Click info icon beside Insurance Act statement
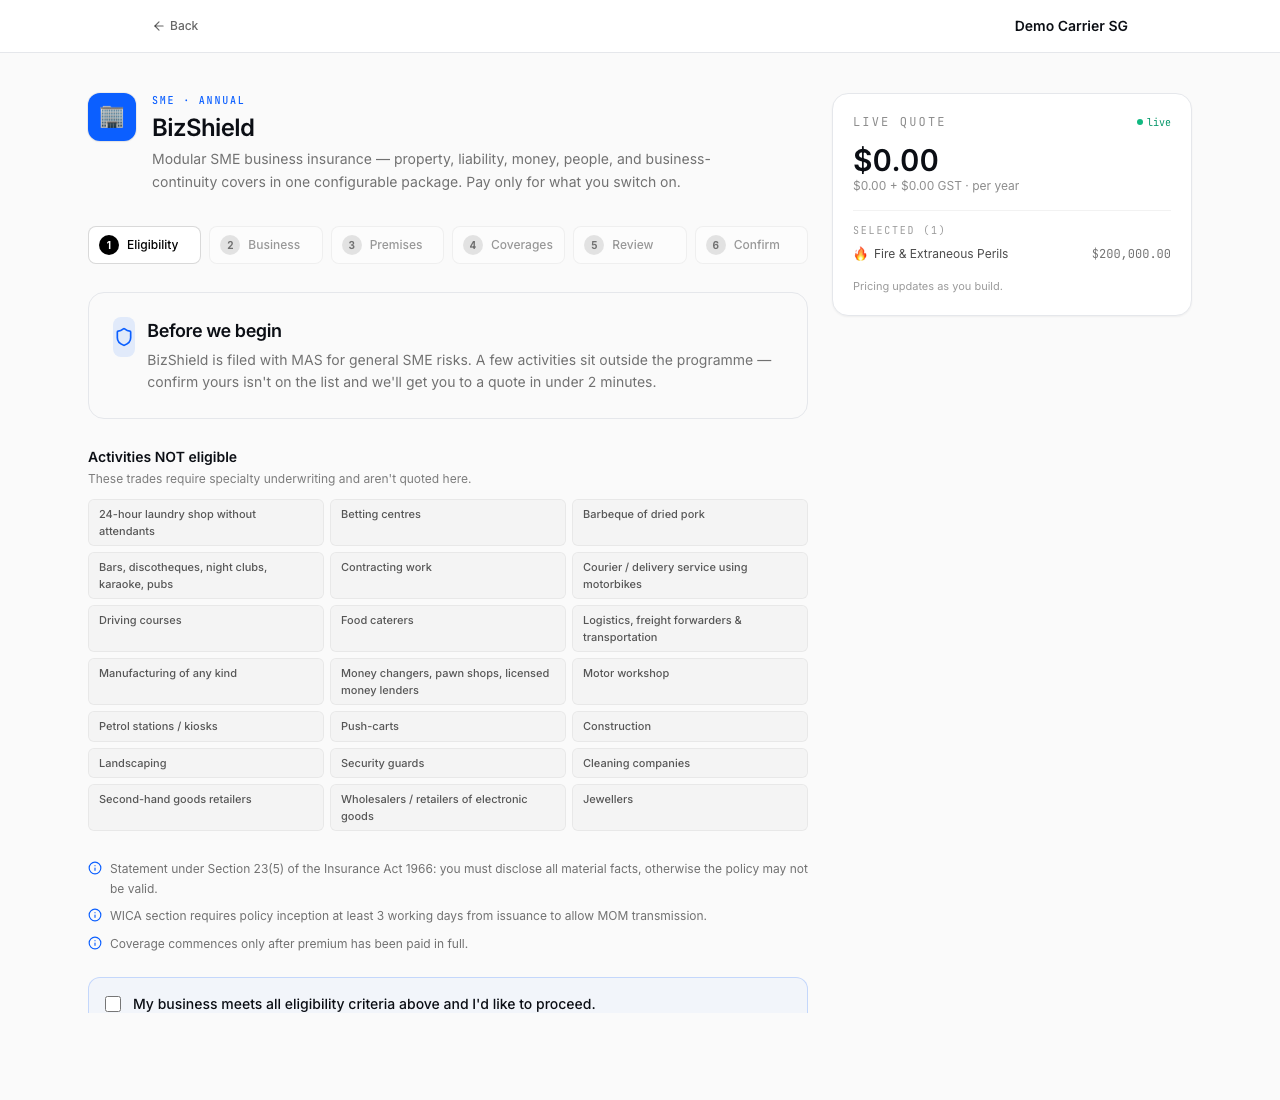 [x=95, y=868]
